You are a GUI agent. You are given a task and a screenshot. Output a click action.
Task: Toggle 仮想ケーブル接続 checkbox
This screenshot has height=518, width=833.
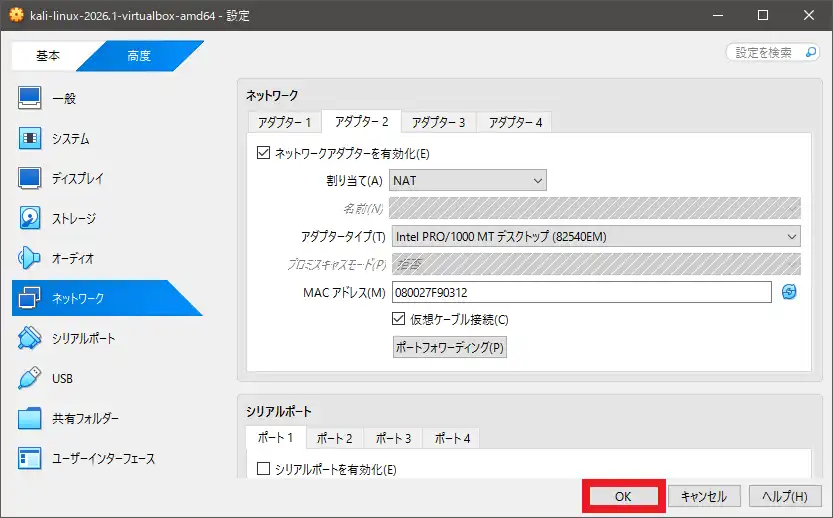(x=398, y=319)
